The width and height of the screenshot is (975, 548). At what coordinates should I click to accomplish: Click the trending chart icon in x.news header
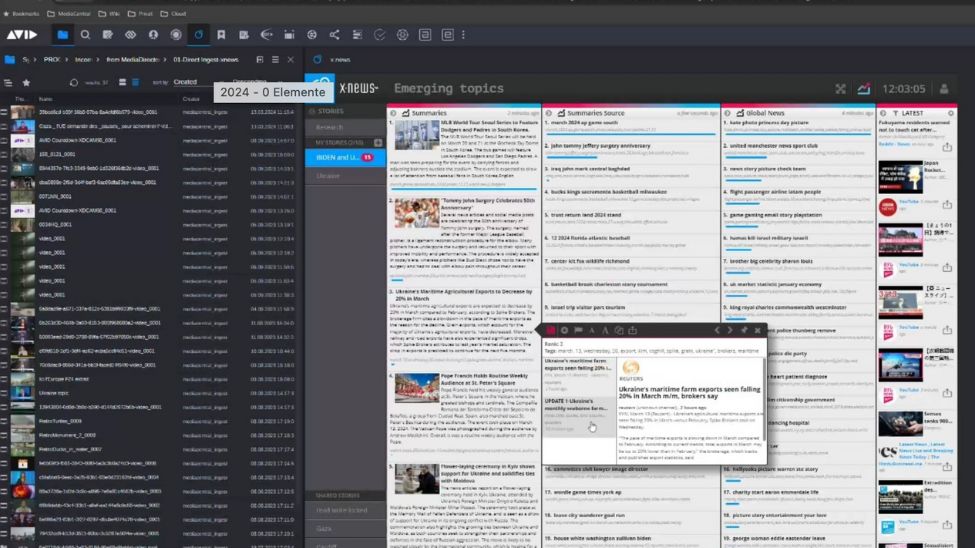pyautogui.click(x=864, y=89)
